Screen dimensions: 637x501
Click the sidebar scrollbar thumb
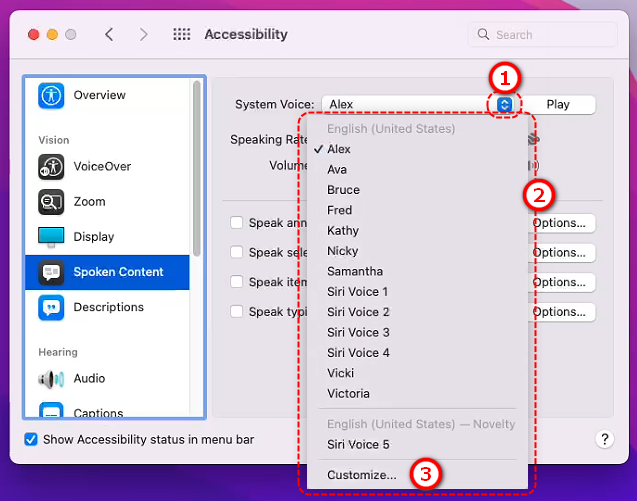(x=197, y=168)
